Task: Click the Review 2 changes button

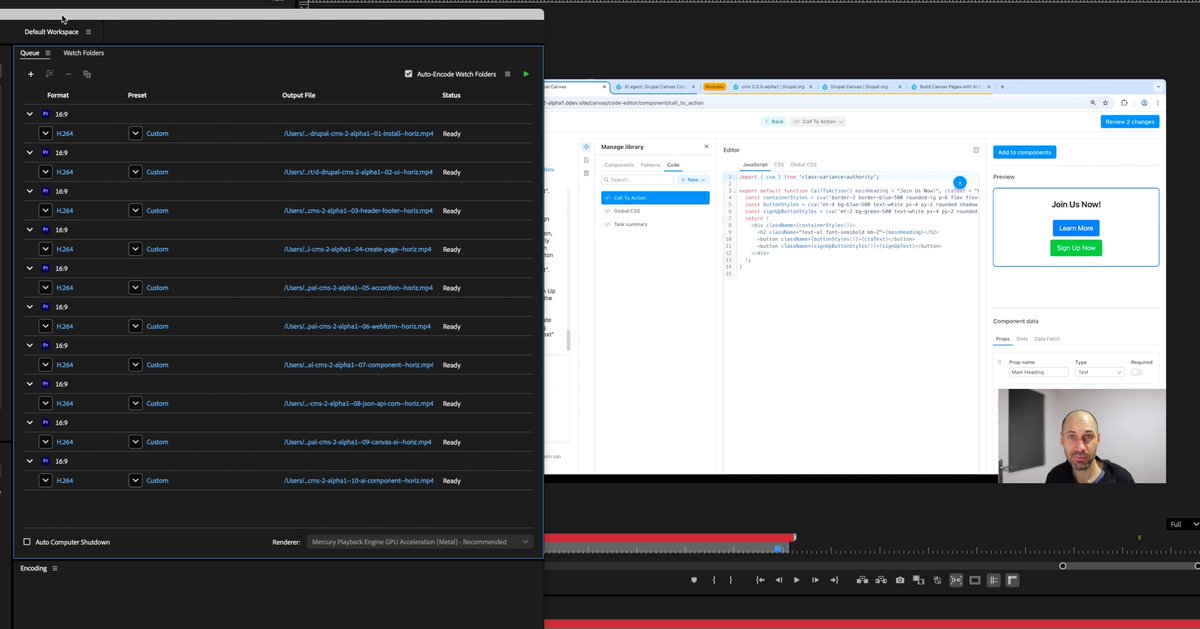Action: [x=1130, y=121]
